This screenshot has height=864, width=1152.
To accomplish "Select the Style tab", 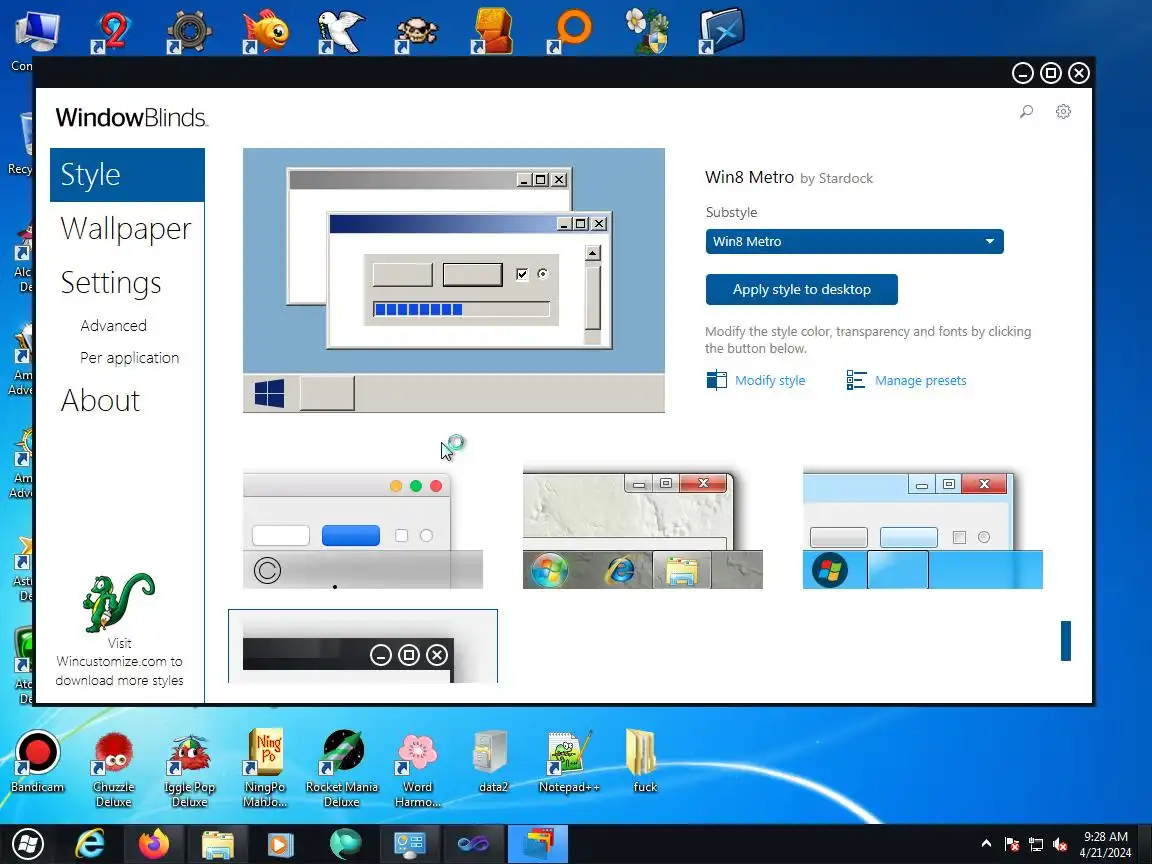I will pyautogui.click(x=127, y=175).
